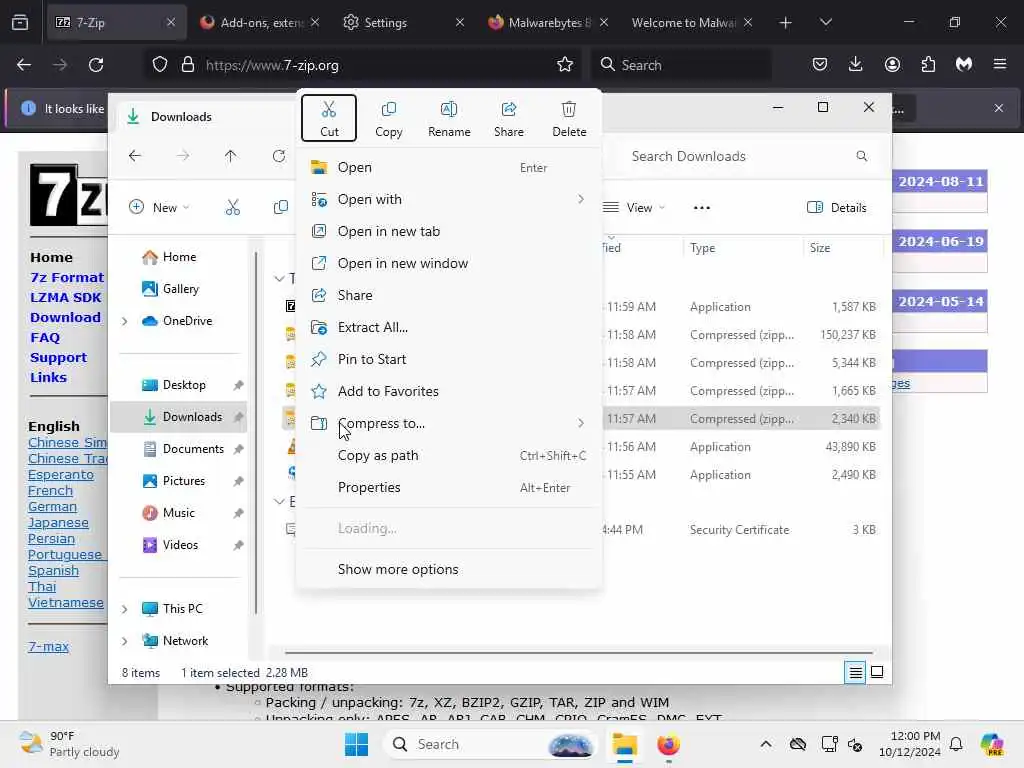The height and width of the screenshot is (768, 1024).
Task: Click the Malwarebytes extension icon
Action: tap(964, 65)
